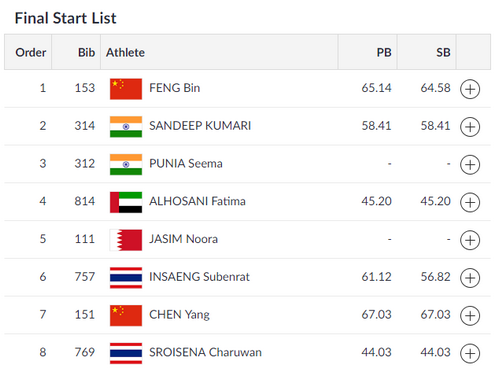Expand SROISENA Charuwan row details
This screenshot has height=380, width=498.
pos(470,353)
